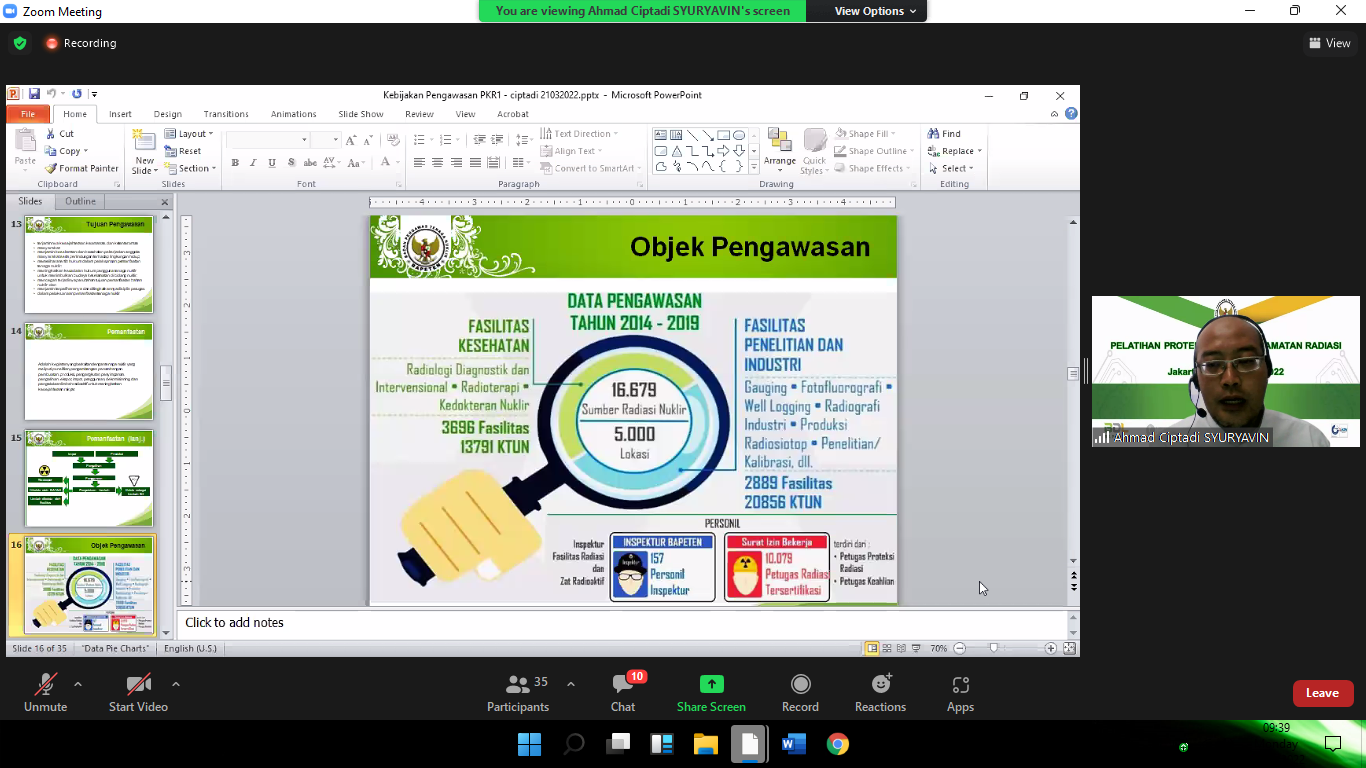The height and width of the screenshot is (768, 1366).
Task: Switch to the Outline pane tab
Action: pyautogui.click(x=80, y=201)
